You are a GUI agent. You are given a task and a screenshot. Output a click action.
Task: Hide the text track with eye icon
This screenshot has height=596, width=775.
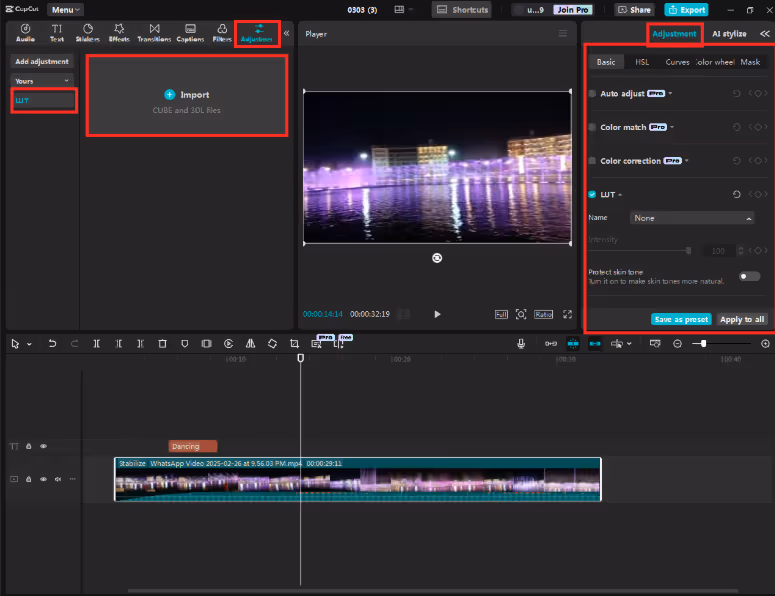[x=43, y=446]
